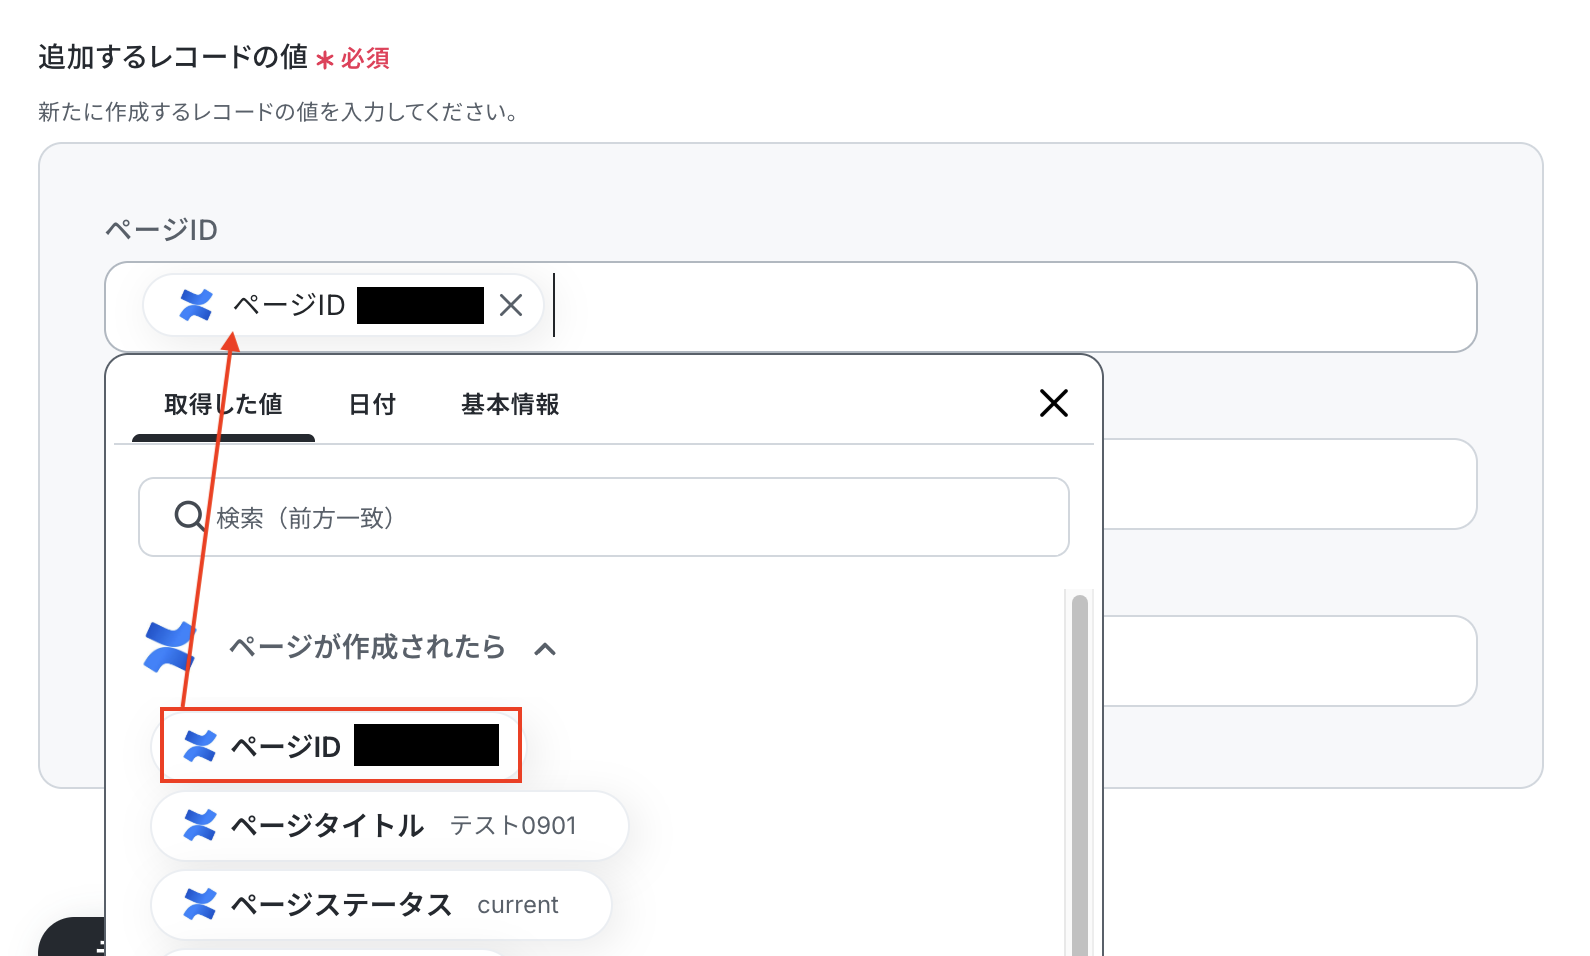Click inside the ページID input field
Image resolution: width=1590 pixels, height=956 pixels.
click(1010, 307)
